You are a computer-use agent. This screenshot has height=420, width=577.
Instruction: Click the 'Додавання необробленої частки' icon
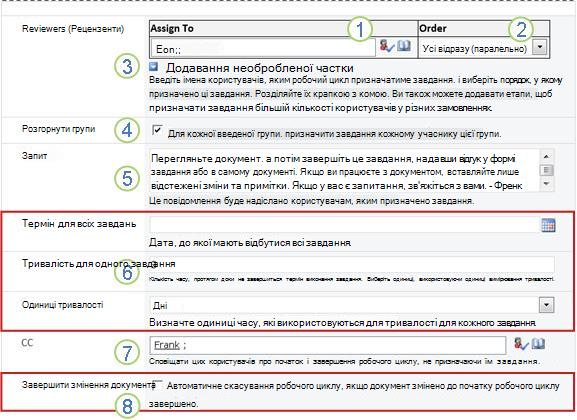click(153, 67)
